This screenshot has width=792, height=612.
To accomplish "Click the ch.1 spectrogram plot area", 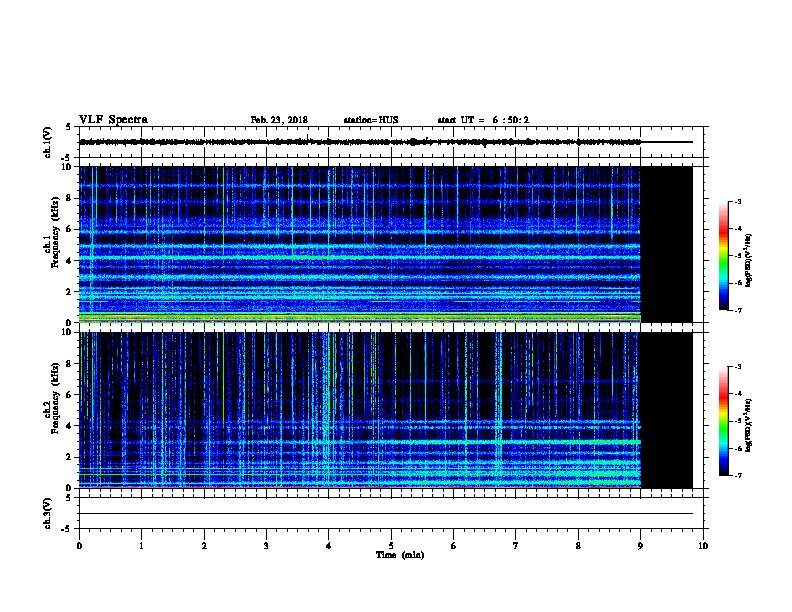I will coord(360,244).
